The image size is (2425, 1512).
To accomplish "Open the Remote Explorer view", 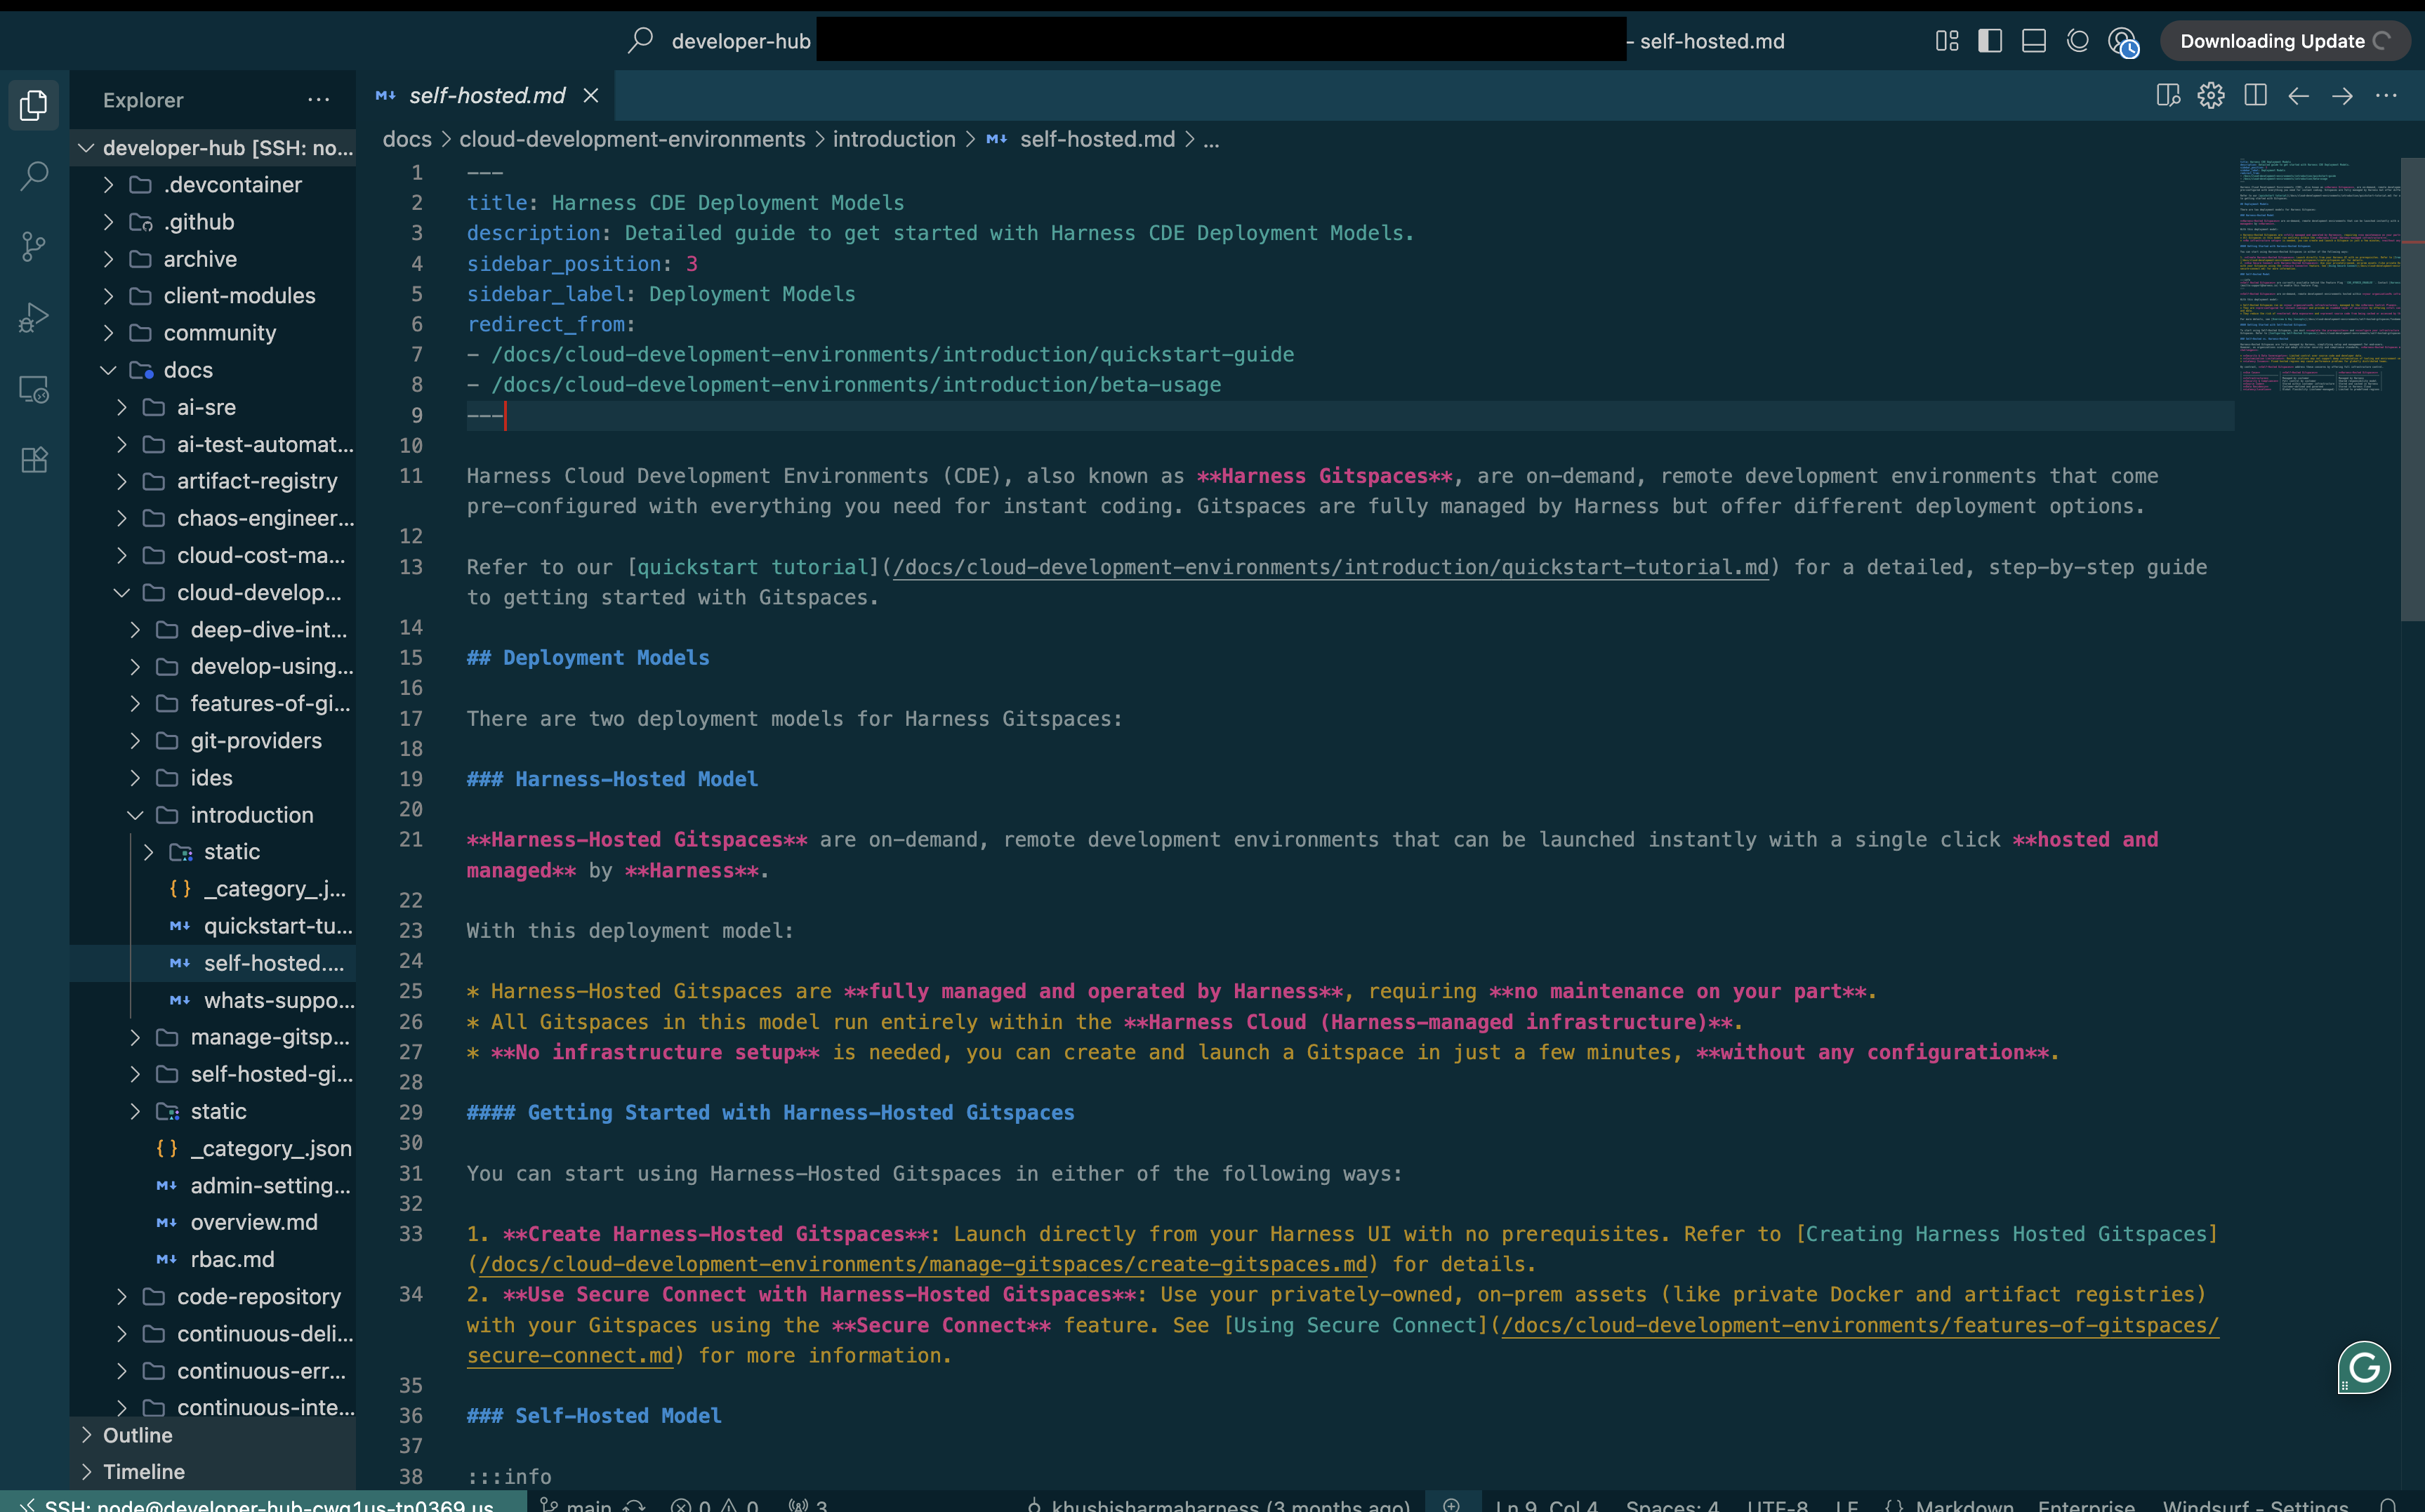I will 34,389.
